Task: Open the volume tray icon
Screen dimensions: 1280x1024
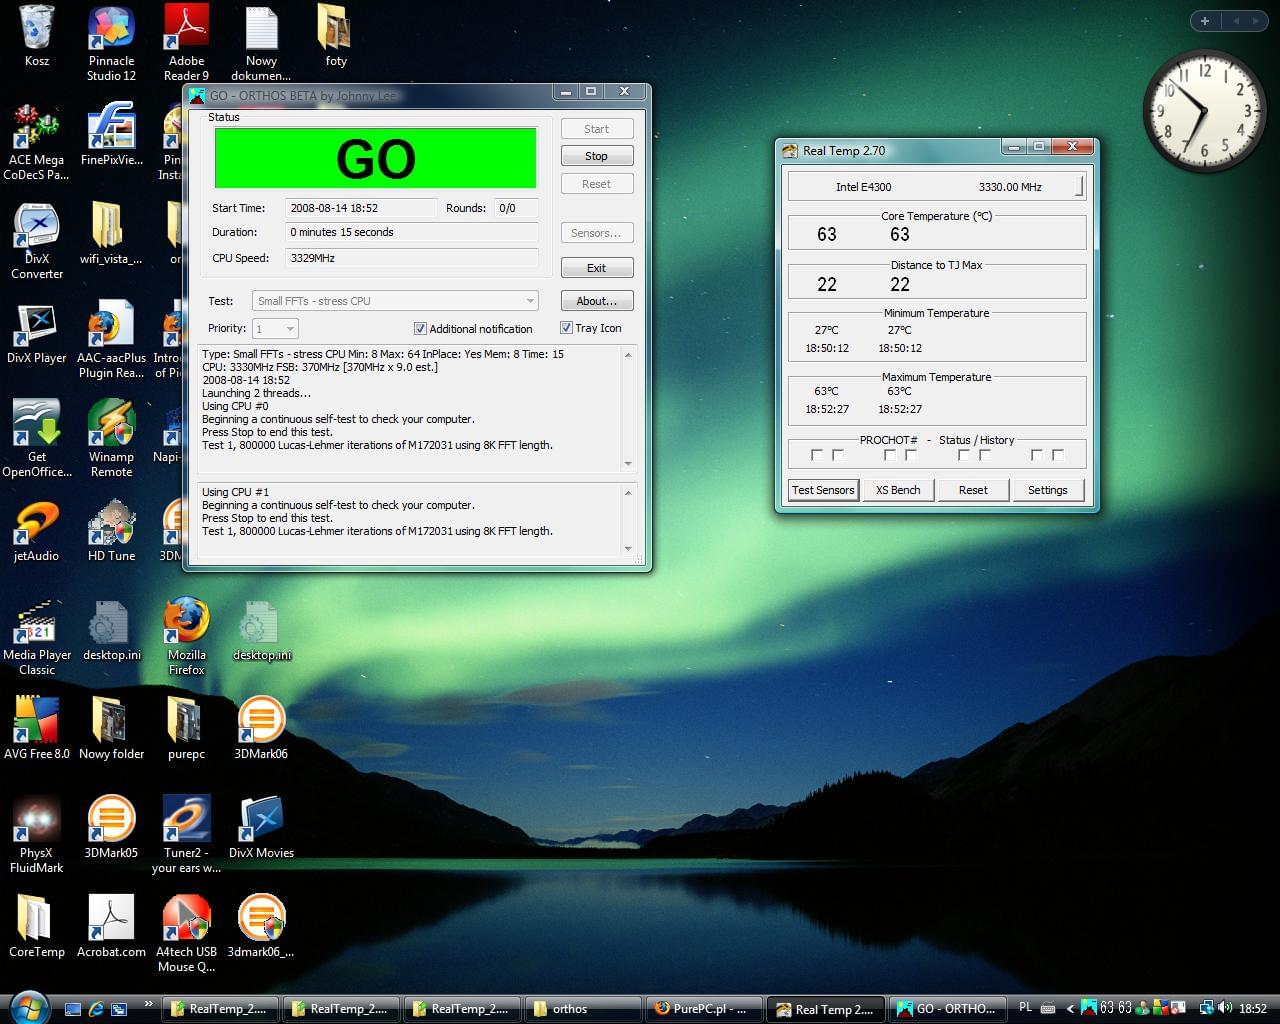Action: point(1227,1008)
